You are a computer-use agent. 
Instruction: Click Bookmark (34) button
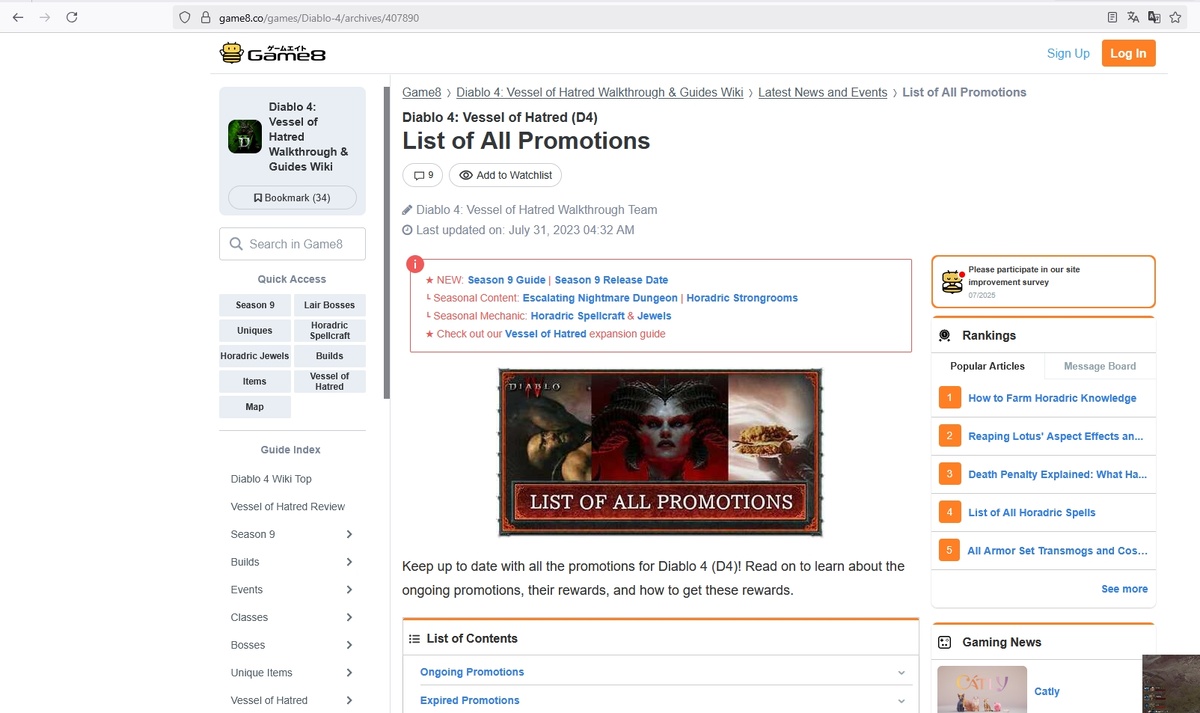[292, 198]
